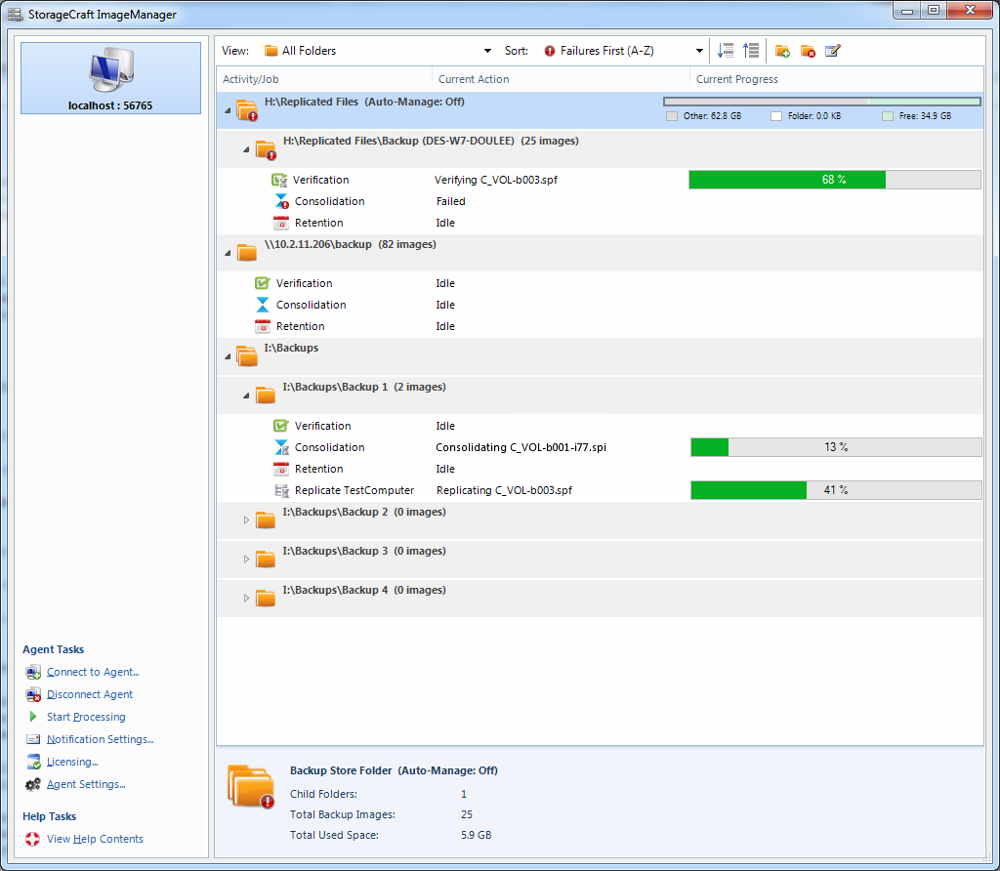Viewport: 1000px width, 871px height.
Task: Toggle the Folder: 0.0 KB legend checkbox
Action: click(776, 116)
